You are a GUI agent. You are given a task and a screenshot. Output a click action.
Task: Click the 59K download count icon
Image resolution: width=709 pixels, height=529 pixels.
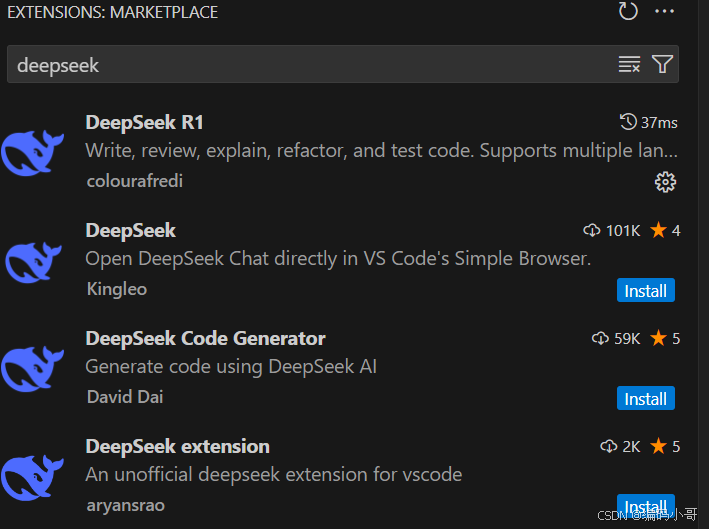pos(600,339)
